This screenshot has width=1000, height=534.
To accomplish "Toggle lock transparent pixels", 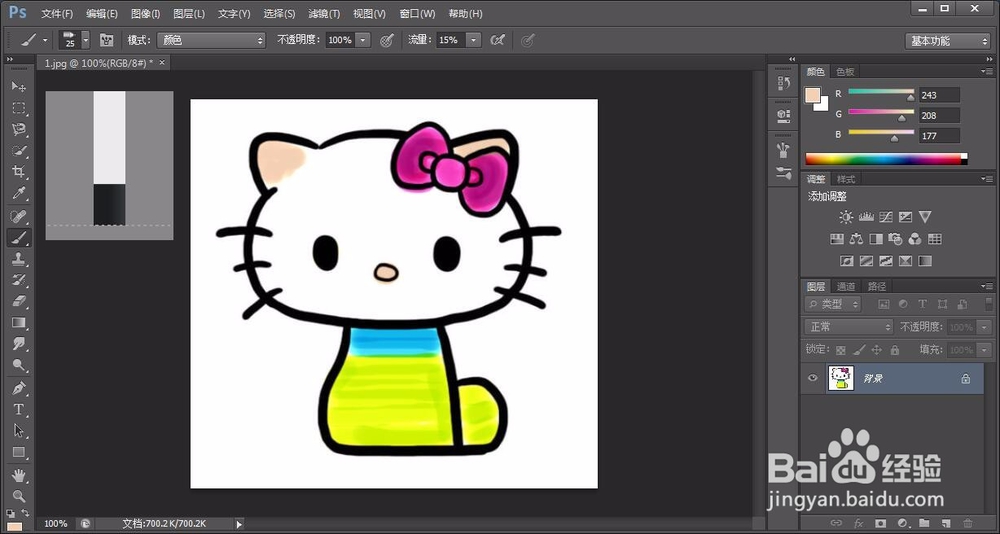I will pos(841,350).
